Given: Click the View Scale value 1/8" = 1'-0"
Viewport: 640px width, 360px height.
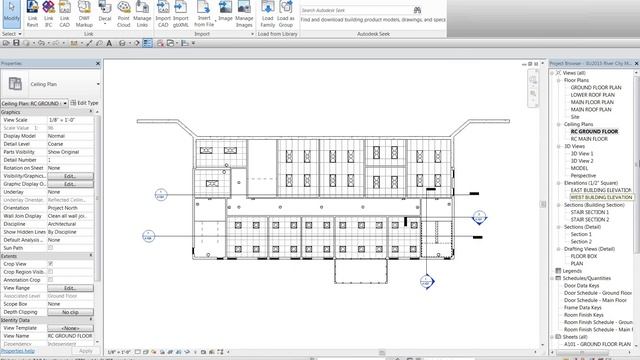Looking at the screenshot, I should (70, 120).
